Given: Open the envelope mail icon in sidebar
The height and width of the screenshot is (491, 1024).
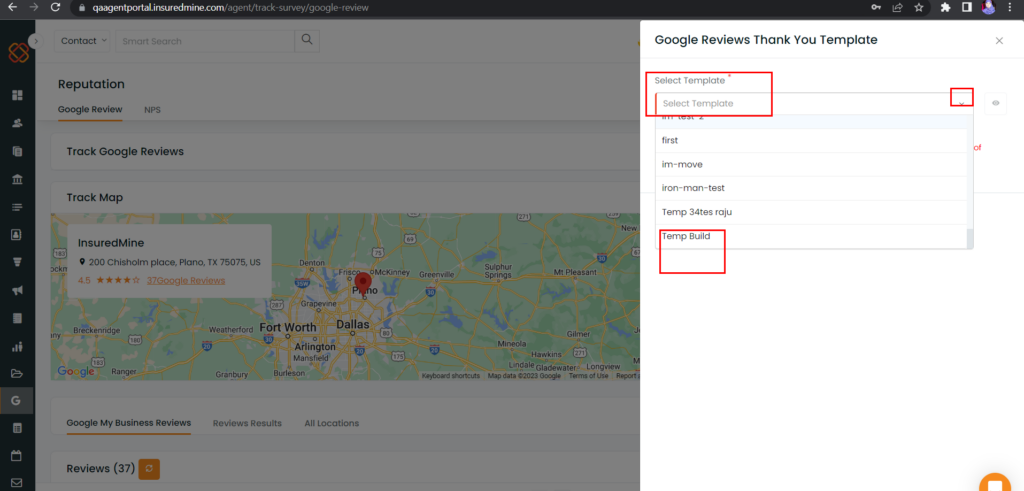Looking at the screenshot, I should pos(18,483).
